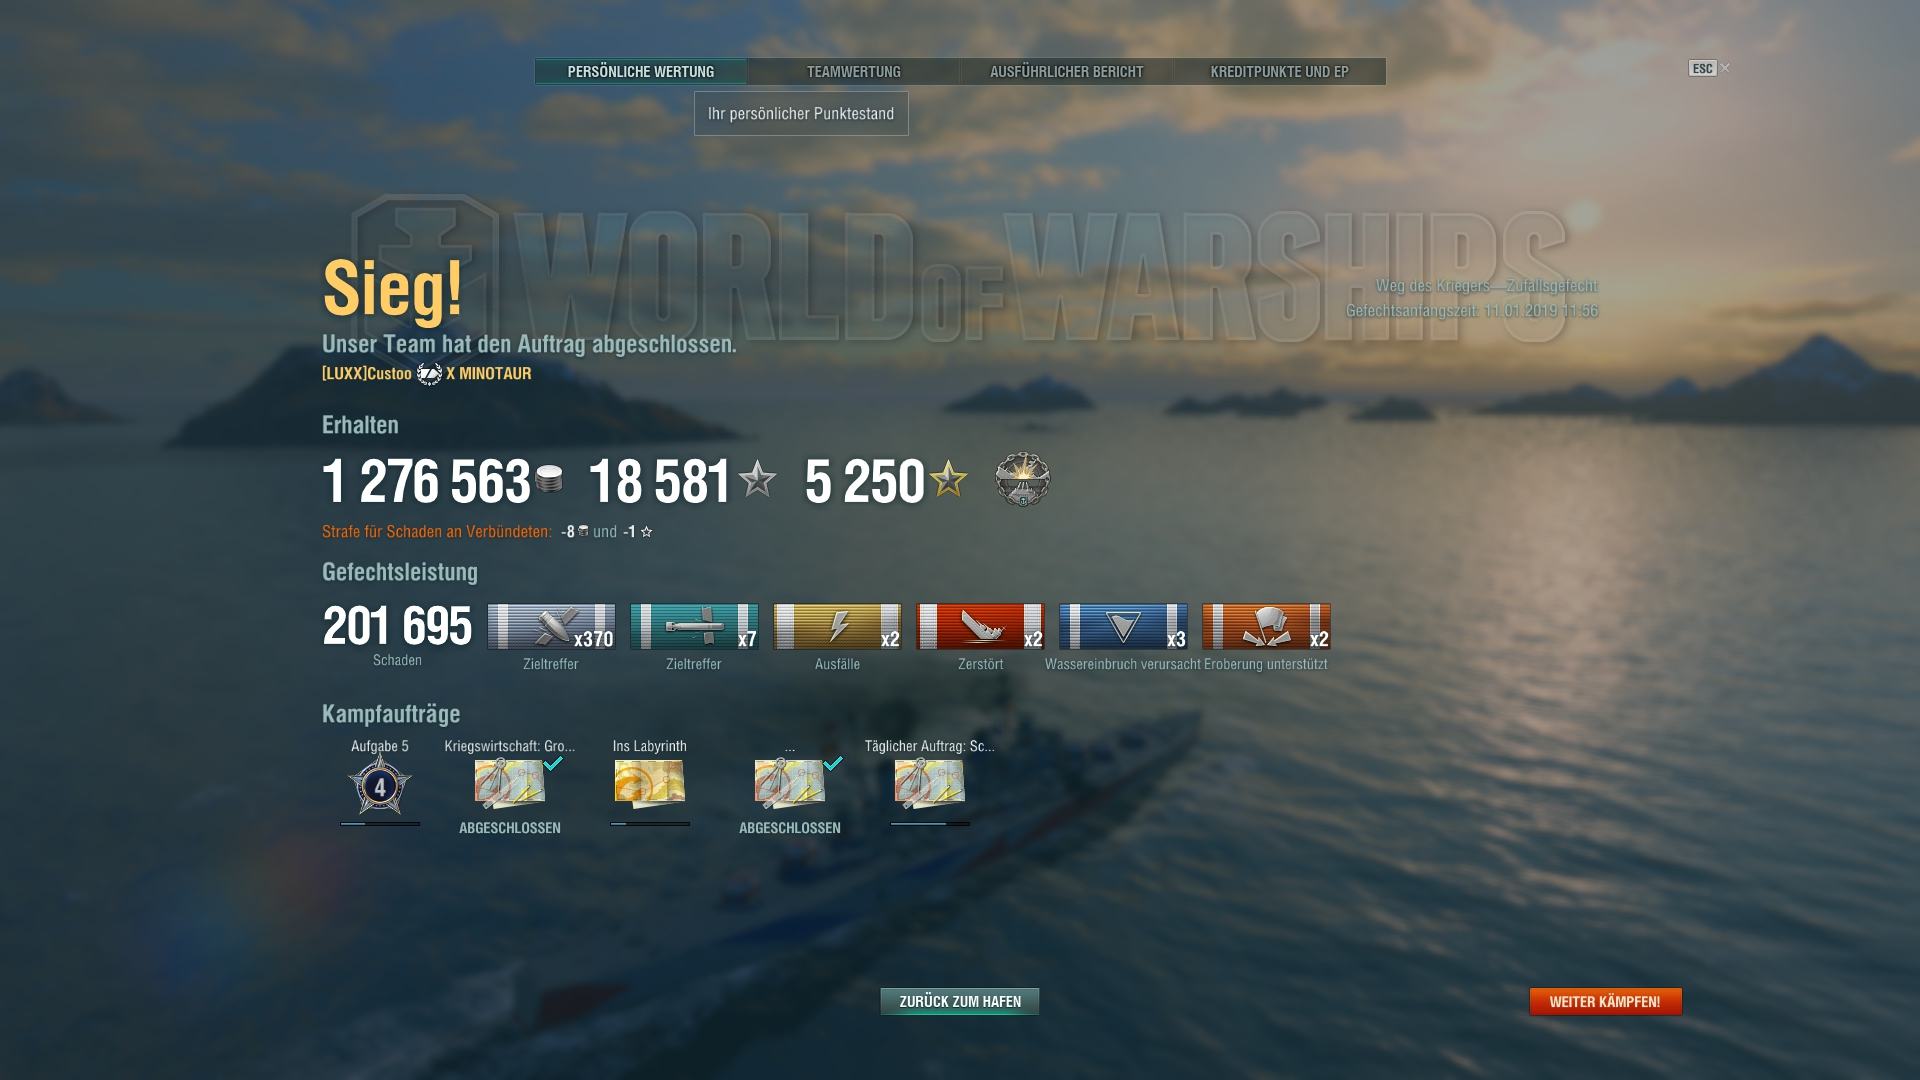Screen dimensions: 1920x1080
Task: Switch to the Teamwertung tab
Action: click(854, 72)
